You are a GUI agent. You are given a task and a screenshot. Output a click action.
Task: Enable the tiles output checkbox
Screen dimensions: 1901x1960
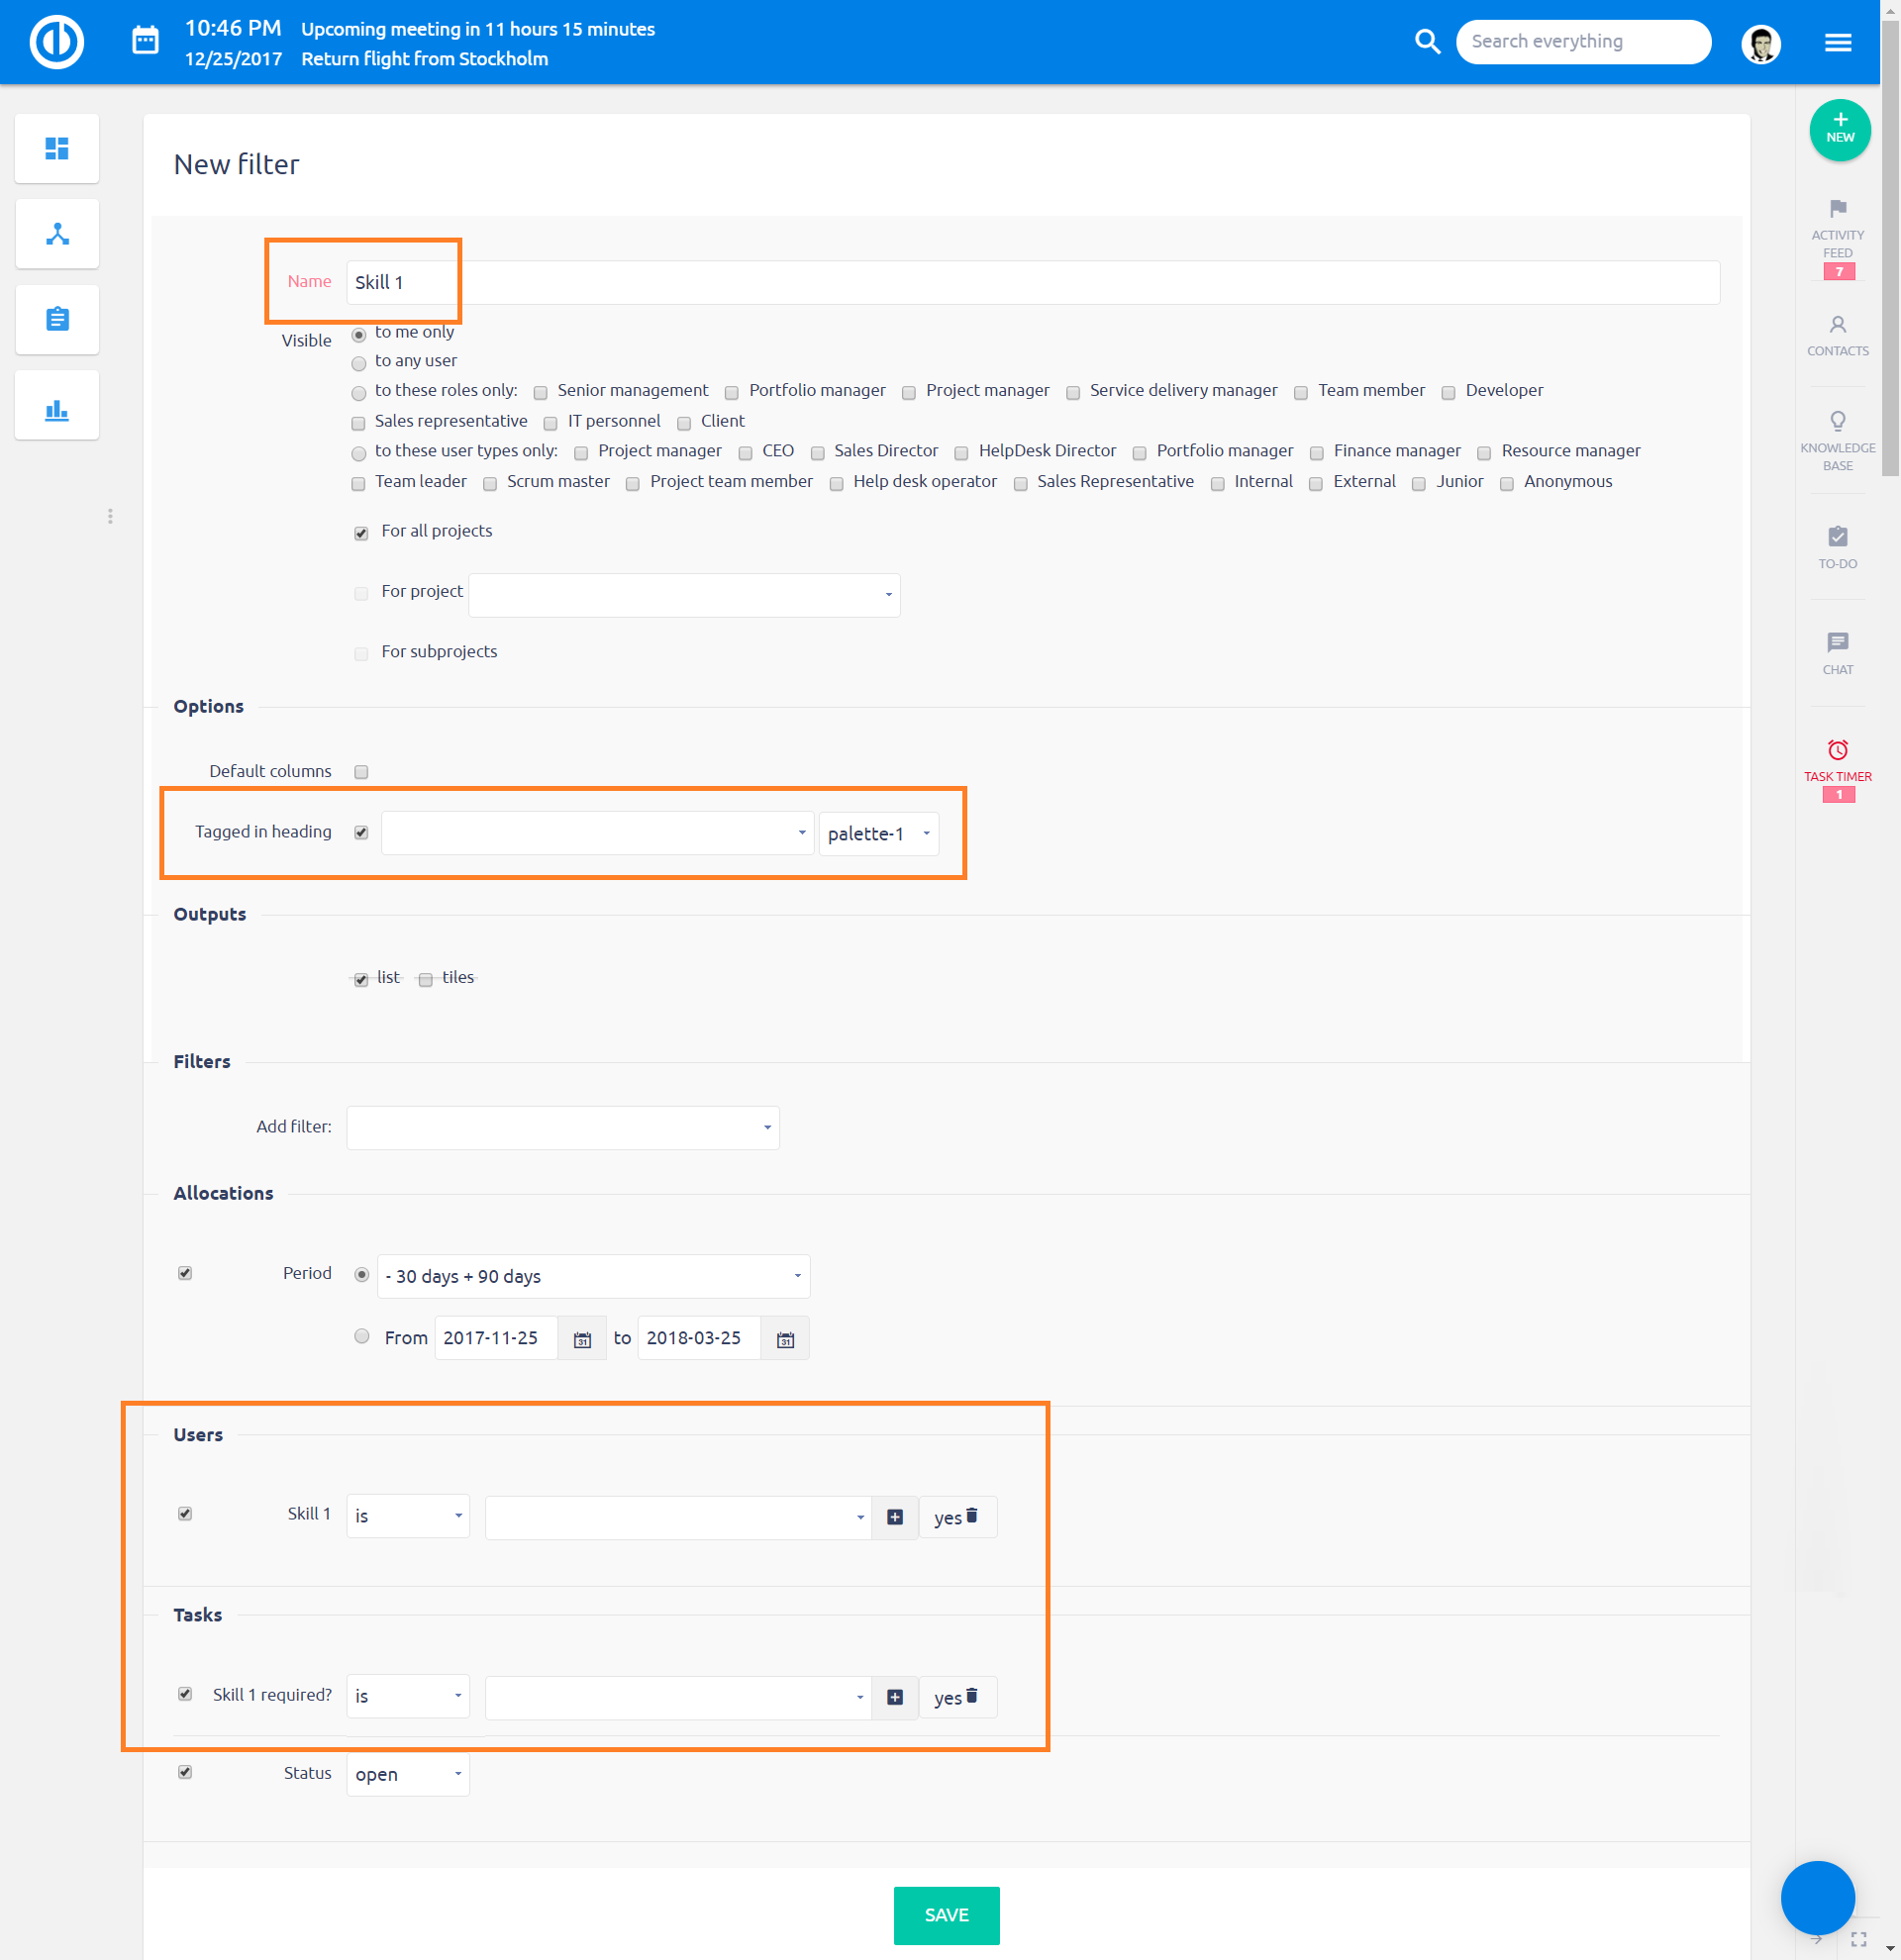coord(426,979)
